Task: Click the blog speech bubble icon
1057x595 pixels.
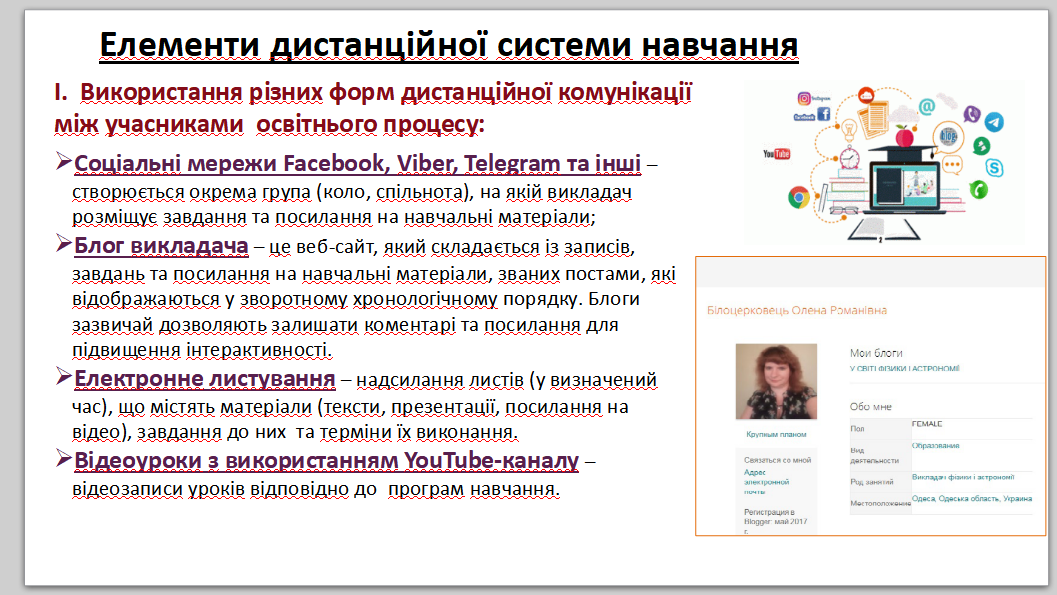Action: pos(948,134)
